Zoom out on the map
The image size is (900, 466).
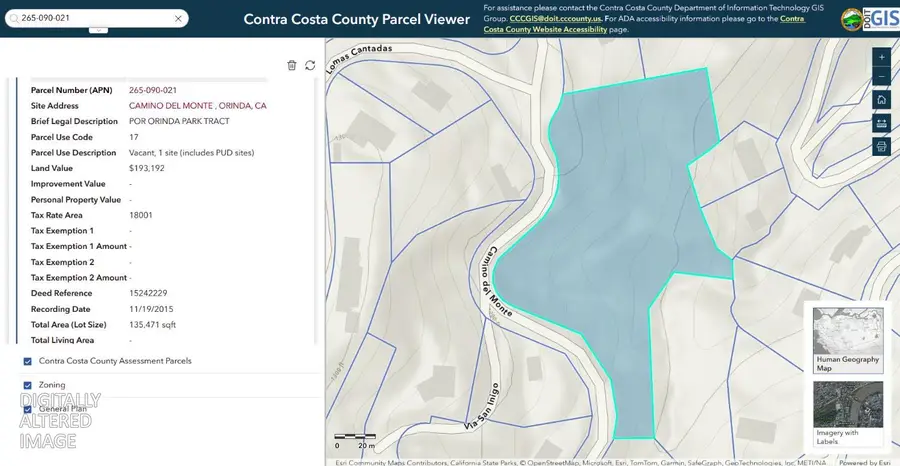pos(882,76)
